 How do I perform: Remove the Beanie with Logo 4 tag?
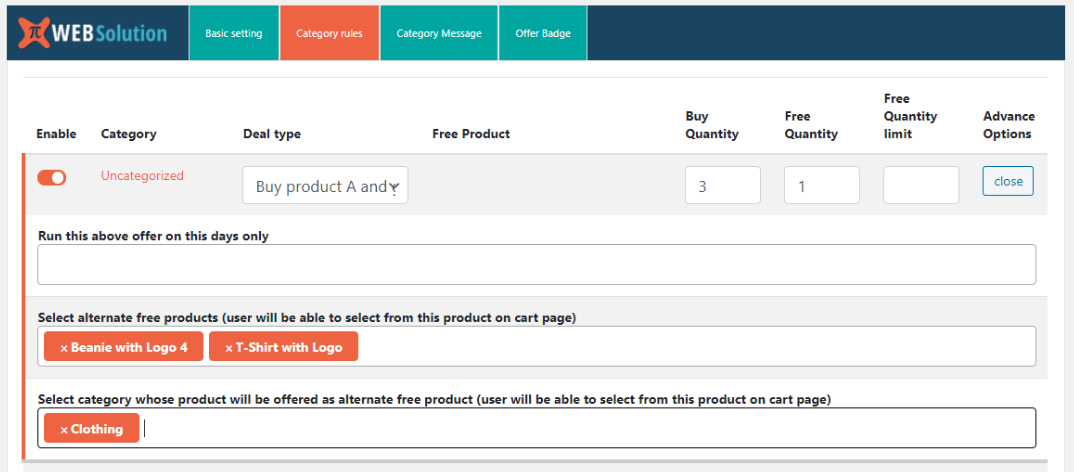[64, 348]
